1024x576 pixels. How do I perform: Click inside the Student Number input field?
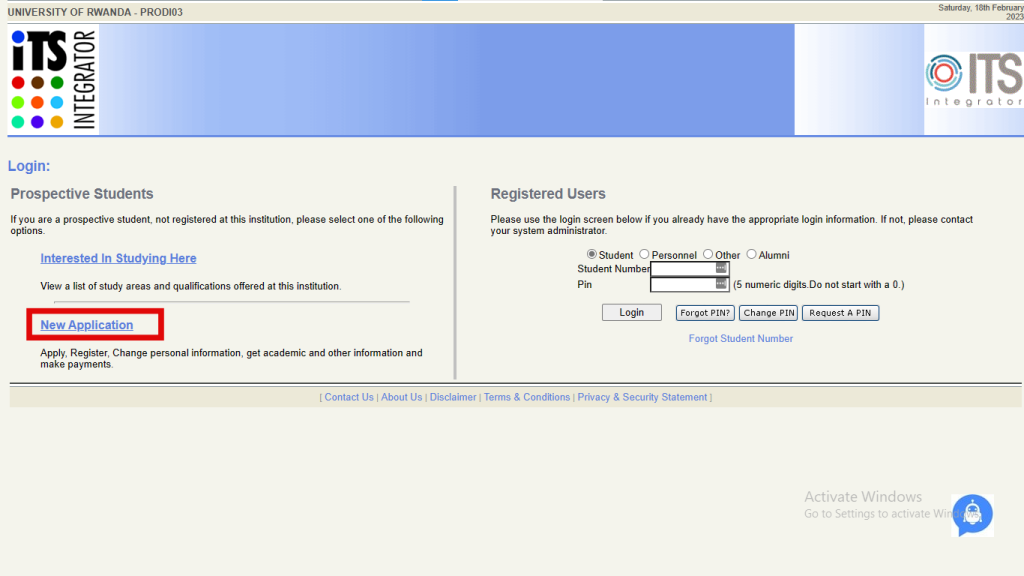(x=685, y=268)
